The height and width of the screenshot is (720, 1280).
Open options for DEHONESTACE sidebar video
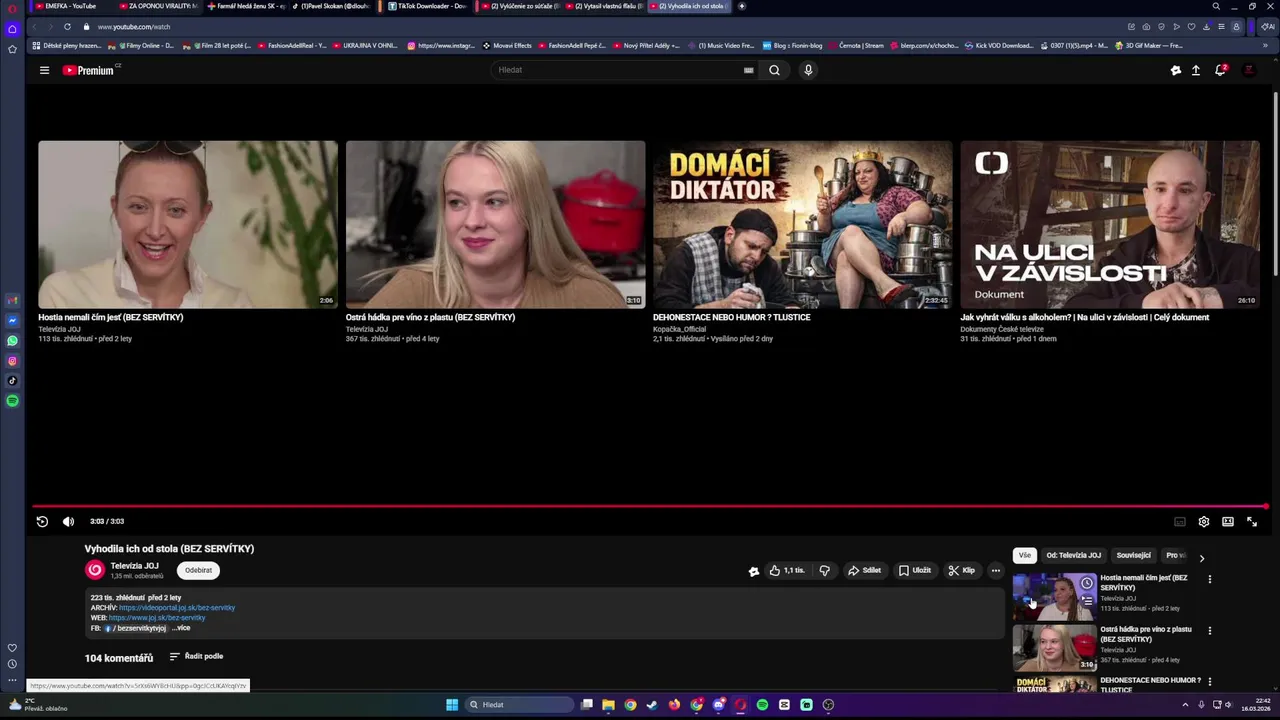coord(1210,682)
